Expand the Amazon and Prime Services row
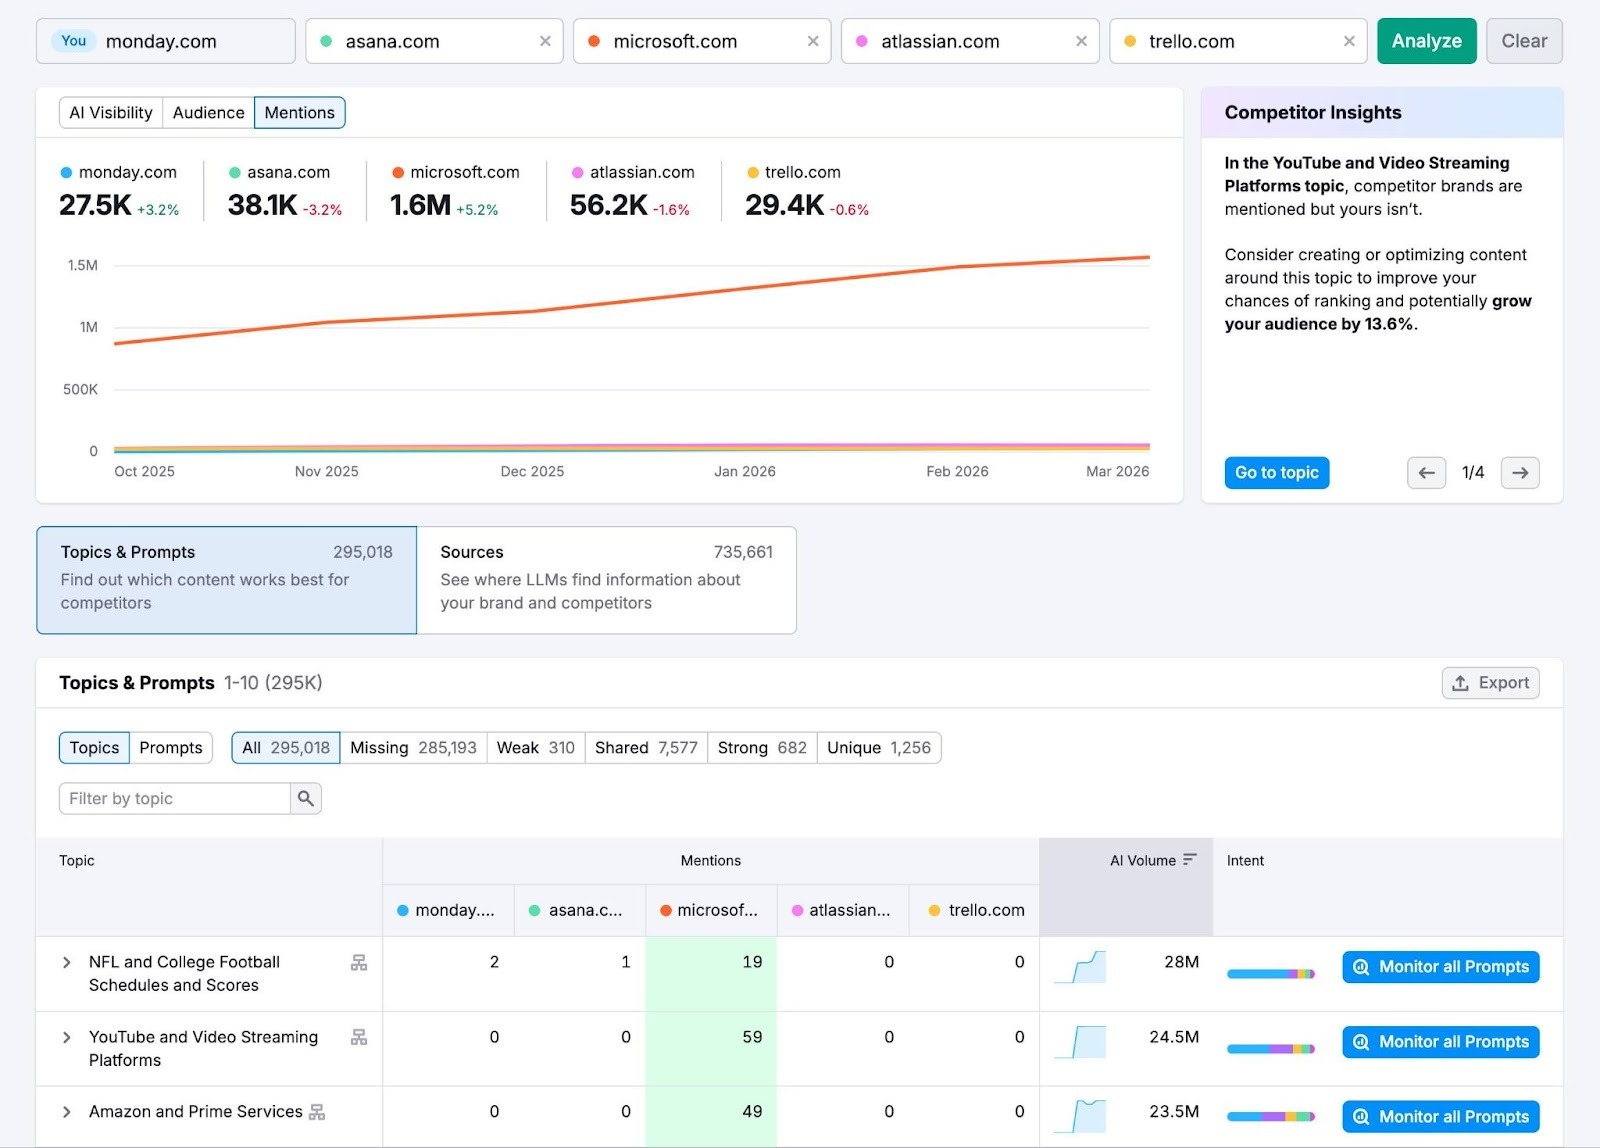Image resolution: width=1600 pixels, height=1148 pixels. (66, 1111)
